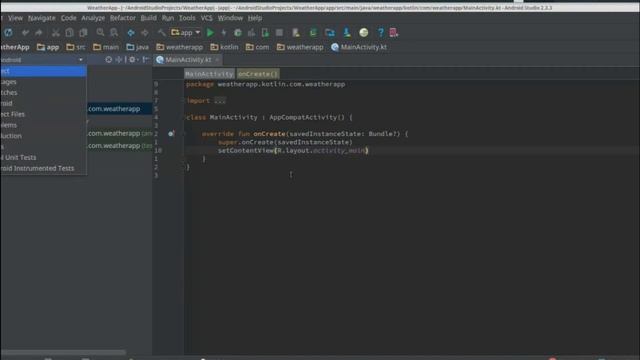Click the SDK Manager download icon

pos(347,33)
